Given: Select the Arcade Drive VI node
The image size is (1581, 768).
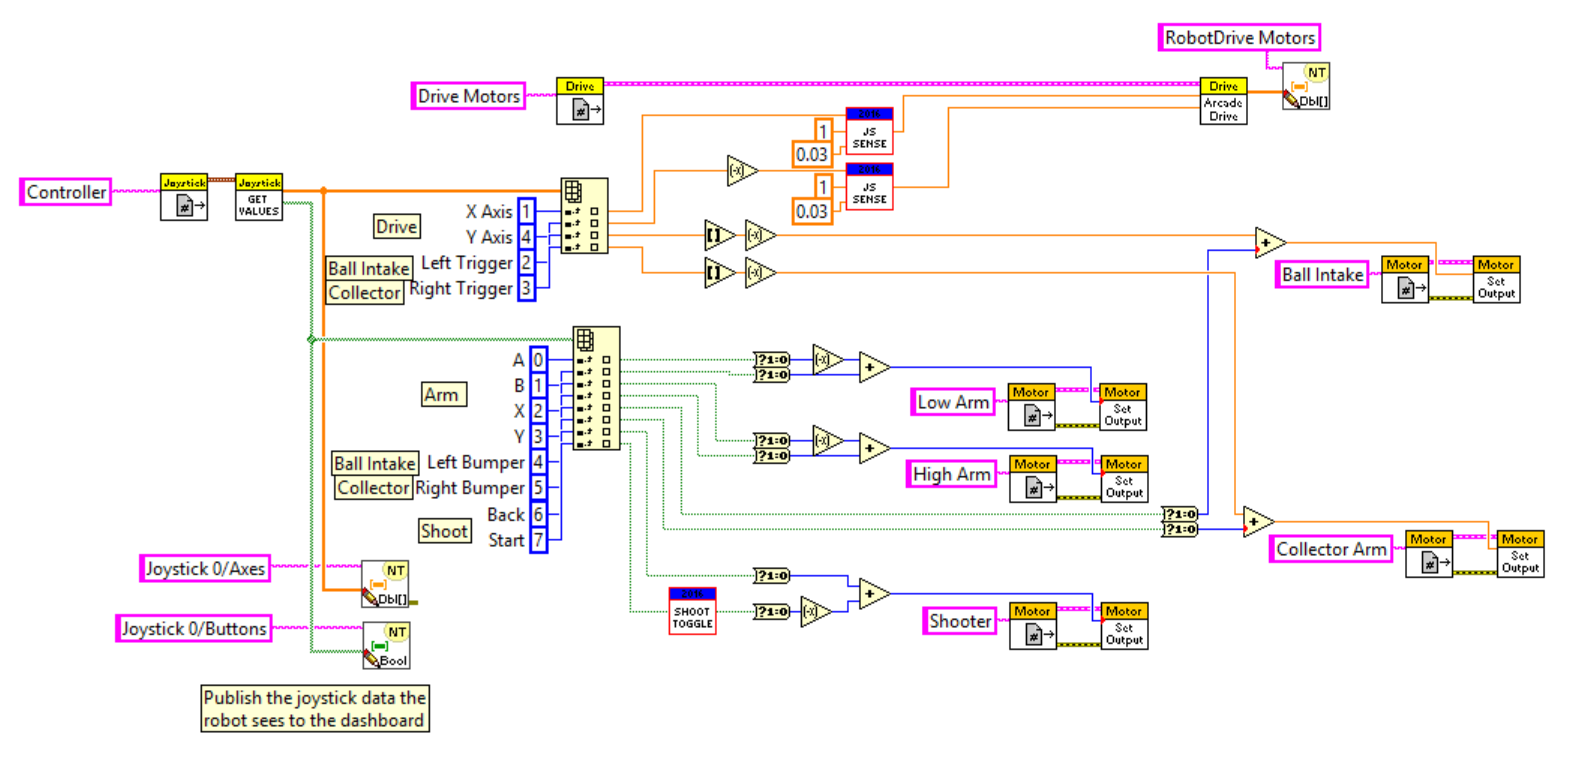Looking at the screenshot, I should tap(1223, 101).
